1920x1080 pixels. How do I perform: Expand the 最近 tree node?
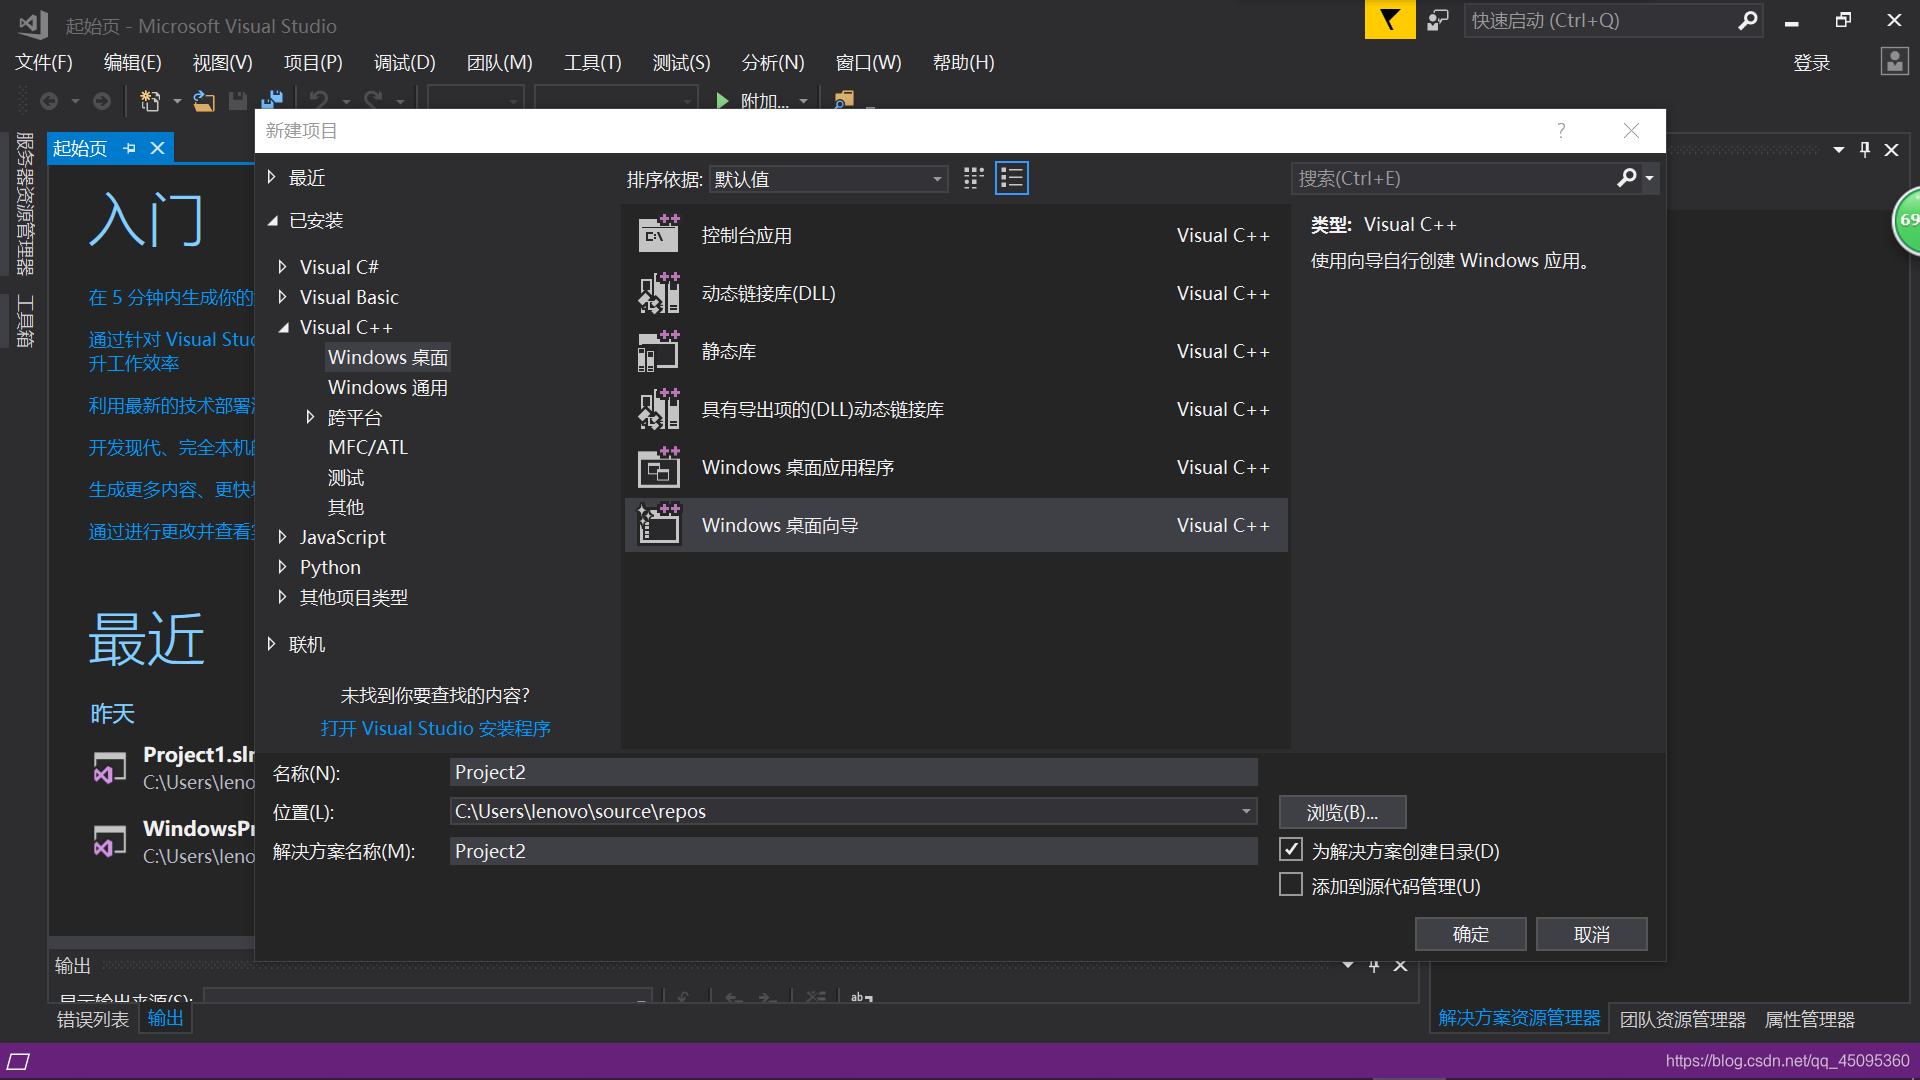pyautogui.click(x=271, y=177)
